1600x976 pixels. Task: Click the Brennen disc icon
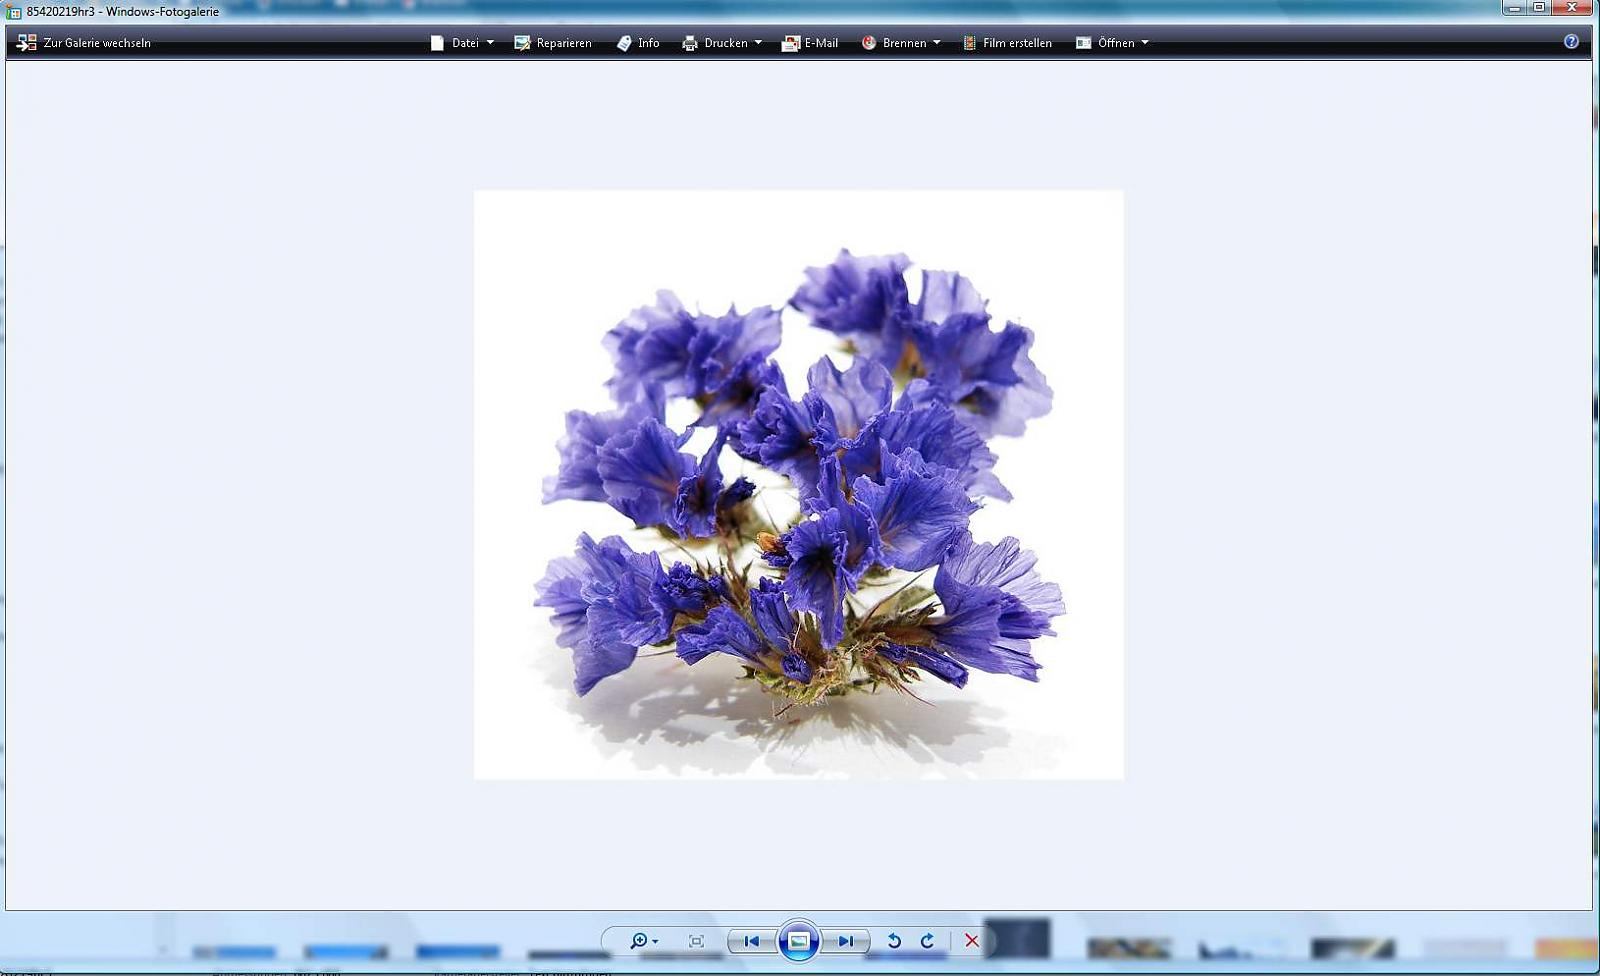pyautogui.click(x=869, y=43)
